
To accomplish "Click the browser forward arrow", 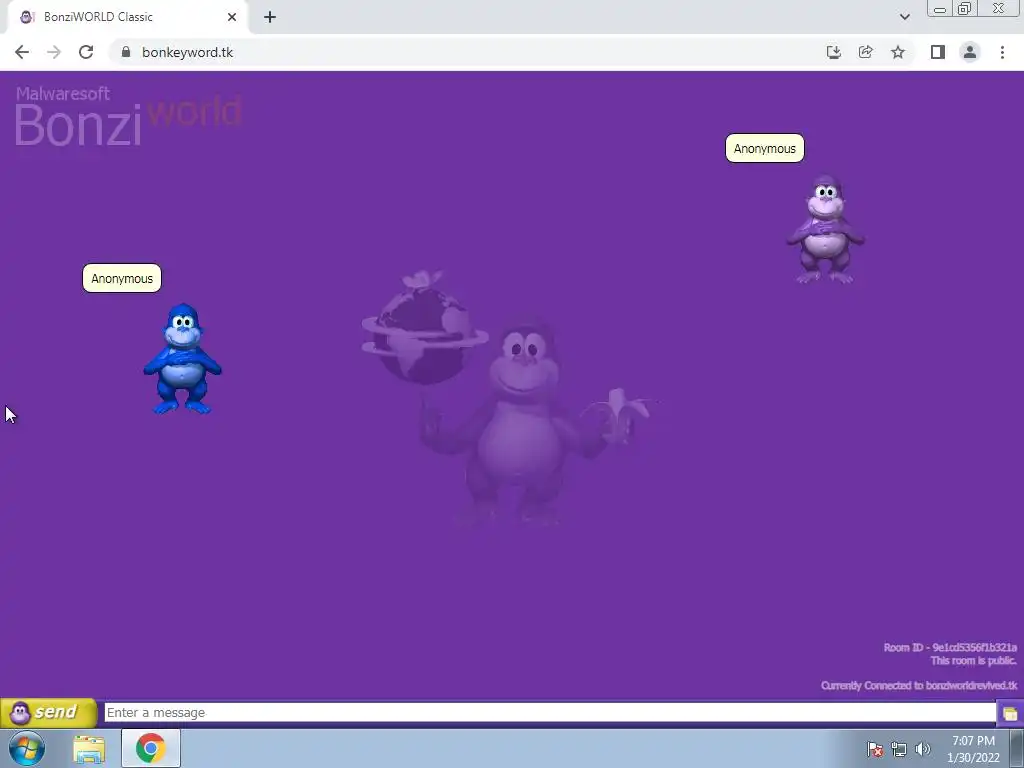I will click(54, 52).
